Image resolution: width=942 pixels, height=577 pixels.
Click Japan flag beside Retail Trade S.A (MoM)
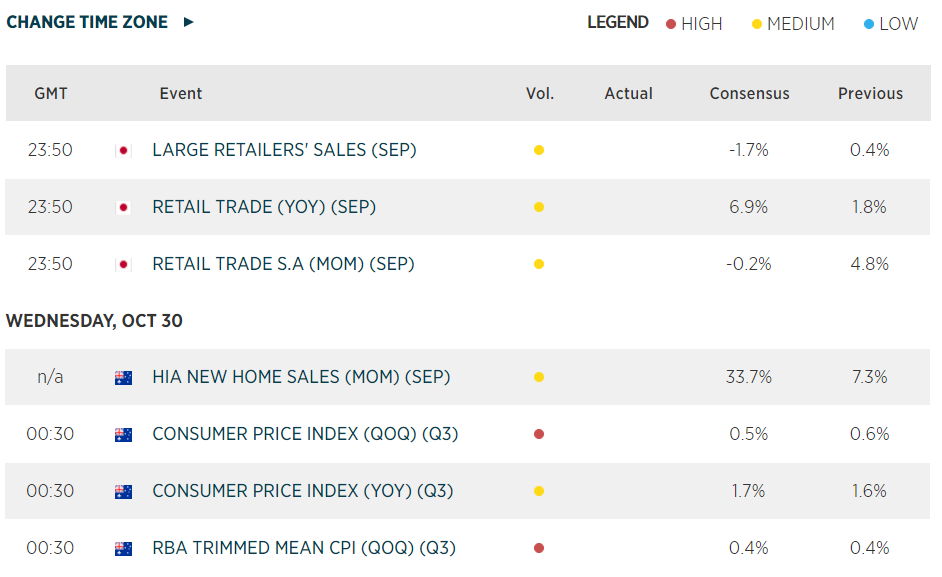(123, 265)
